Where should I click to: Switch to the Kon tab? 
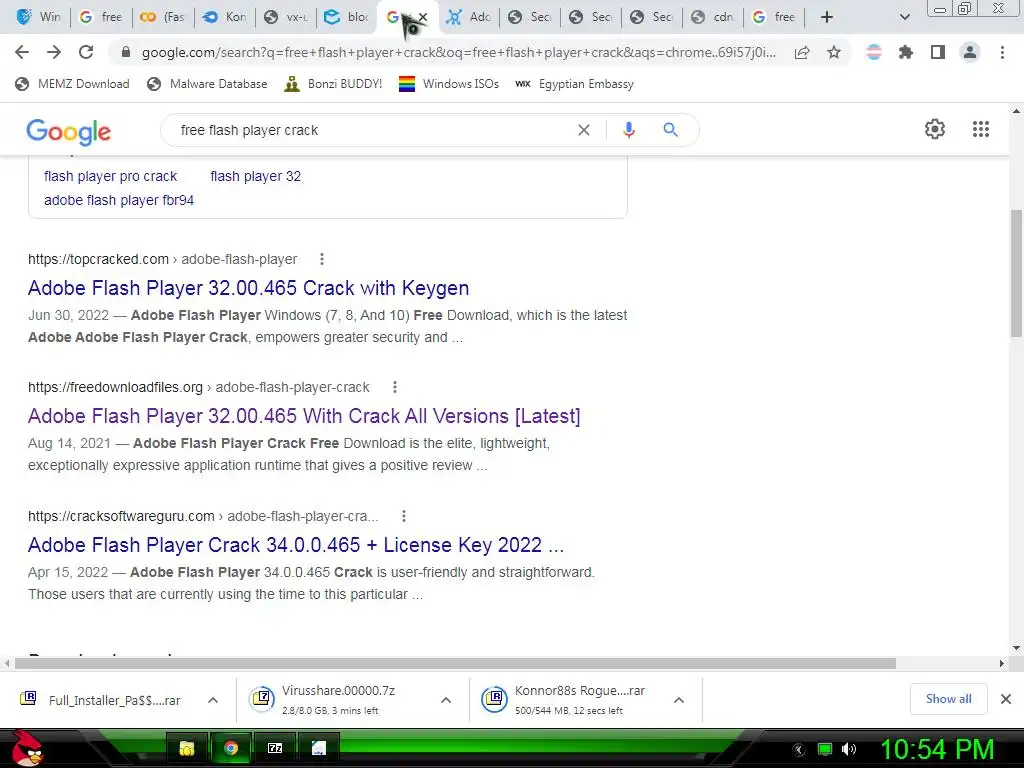coord(225,17)
